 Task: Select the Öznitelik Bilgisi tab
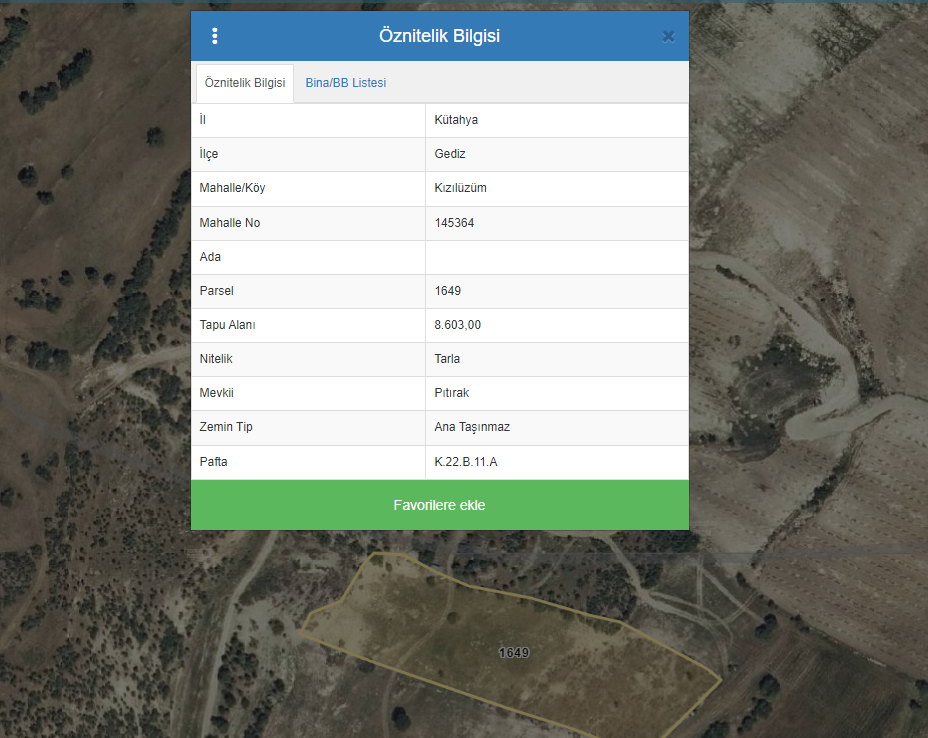[x=245, y=83]
